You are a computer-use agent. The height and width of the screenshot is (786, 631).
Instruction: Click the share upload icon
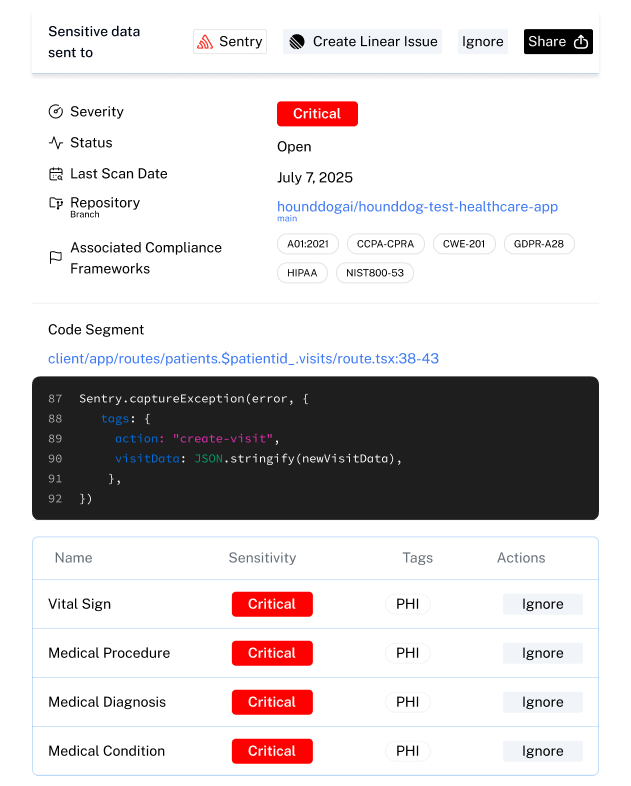click(x=581, y=42)
